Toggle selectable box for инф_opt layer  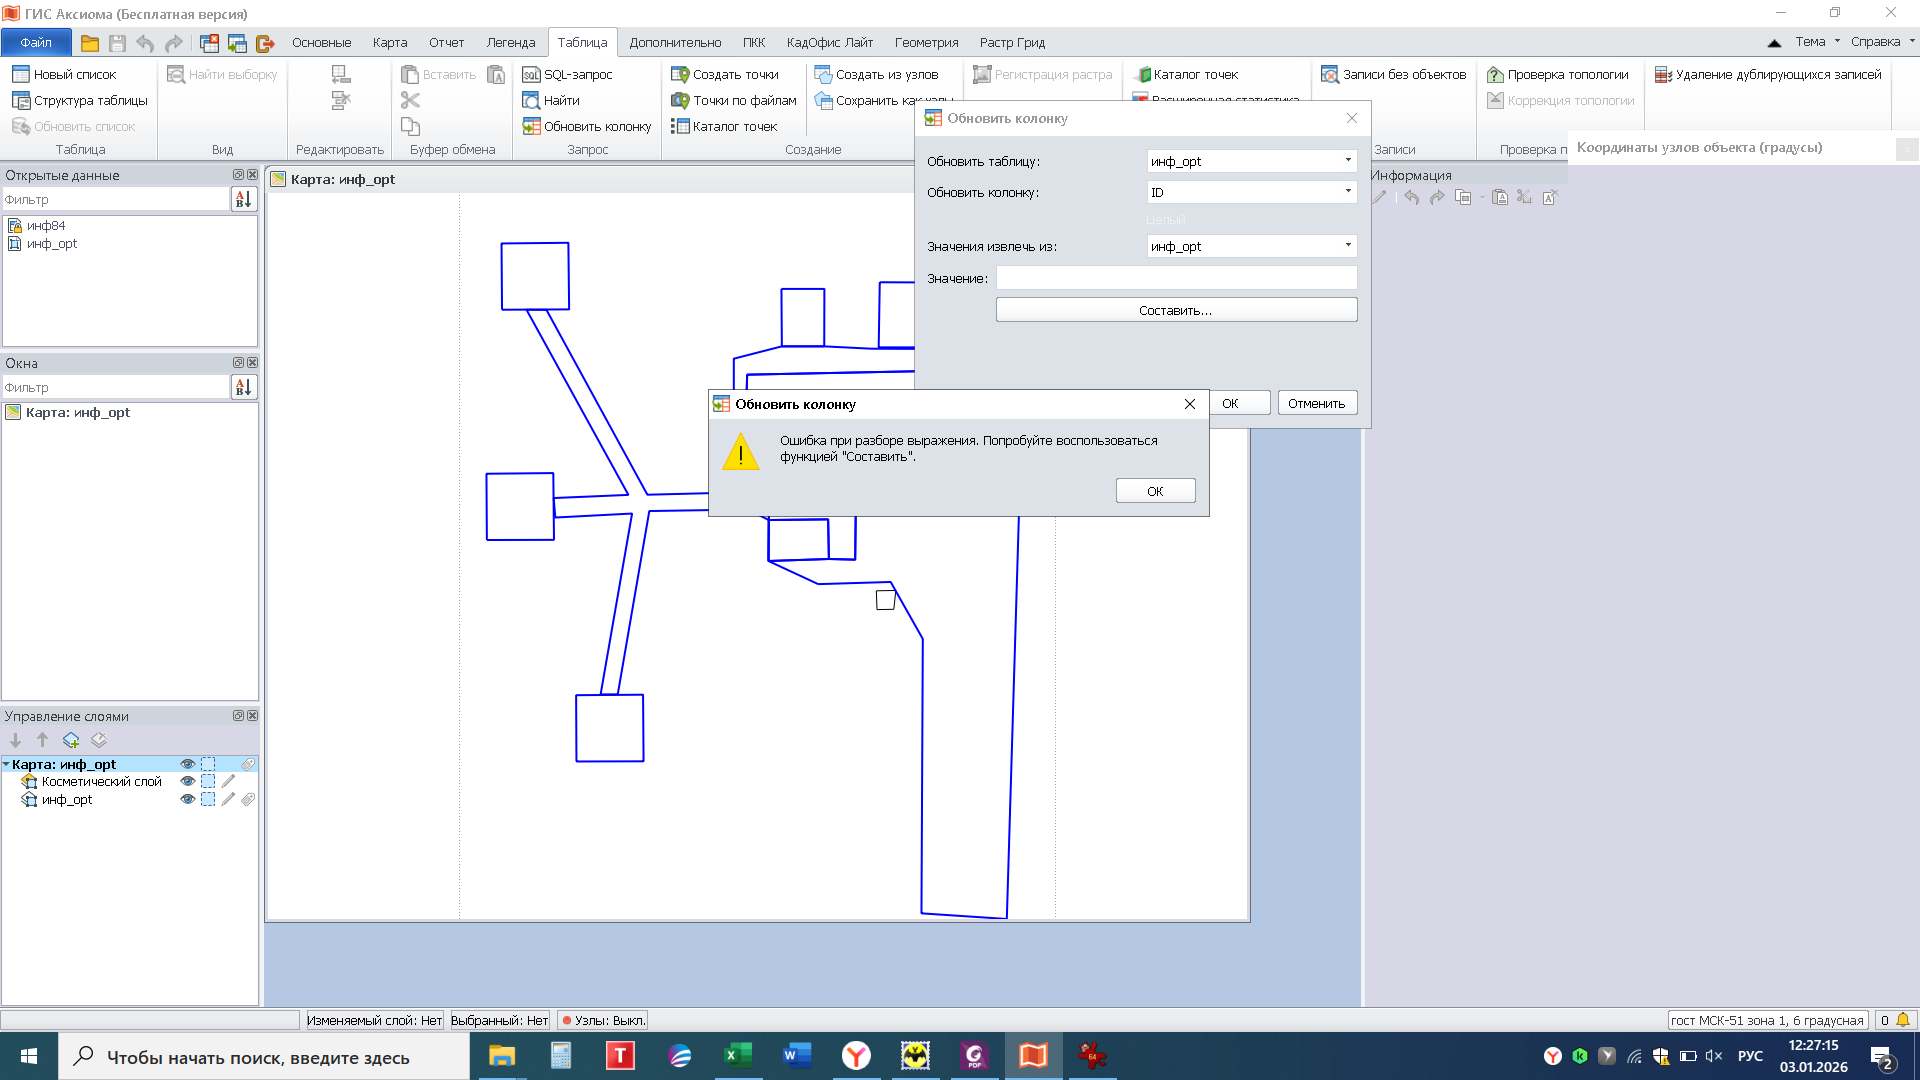(208, 800)
